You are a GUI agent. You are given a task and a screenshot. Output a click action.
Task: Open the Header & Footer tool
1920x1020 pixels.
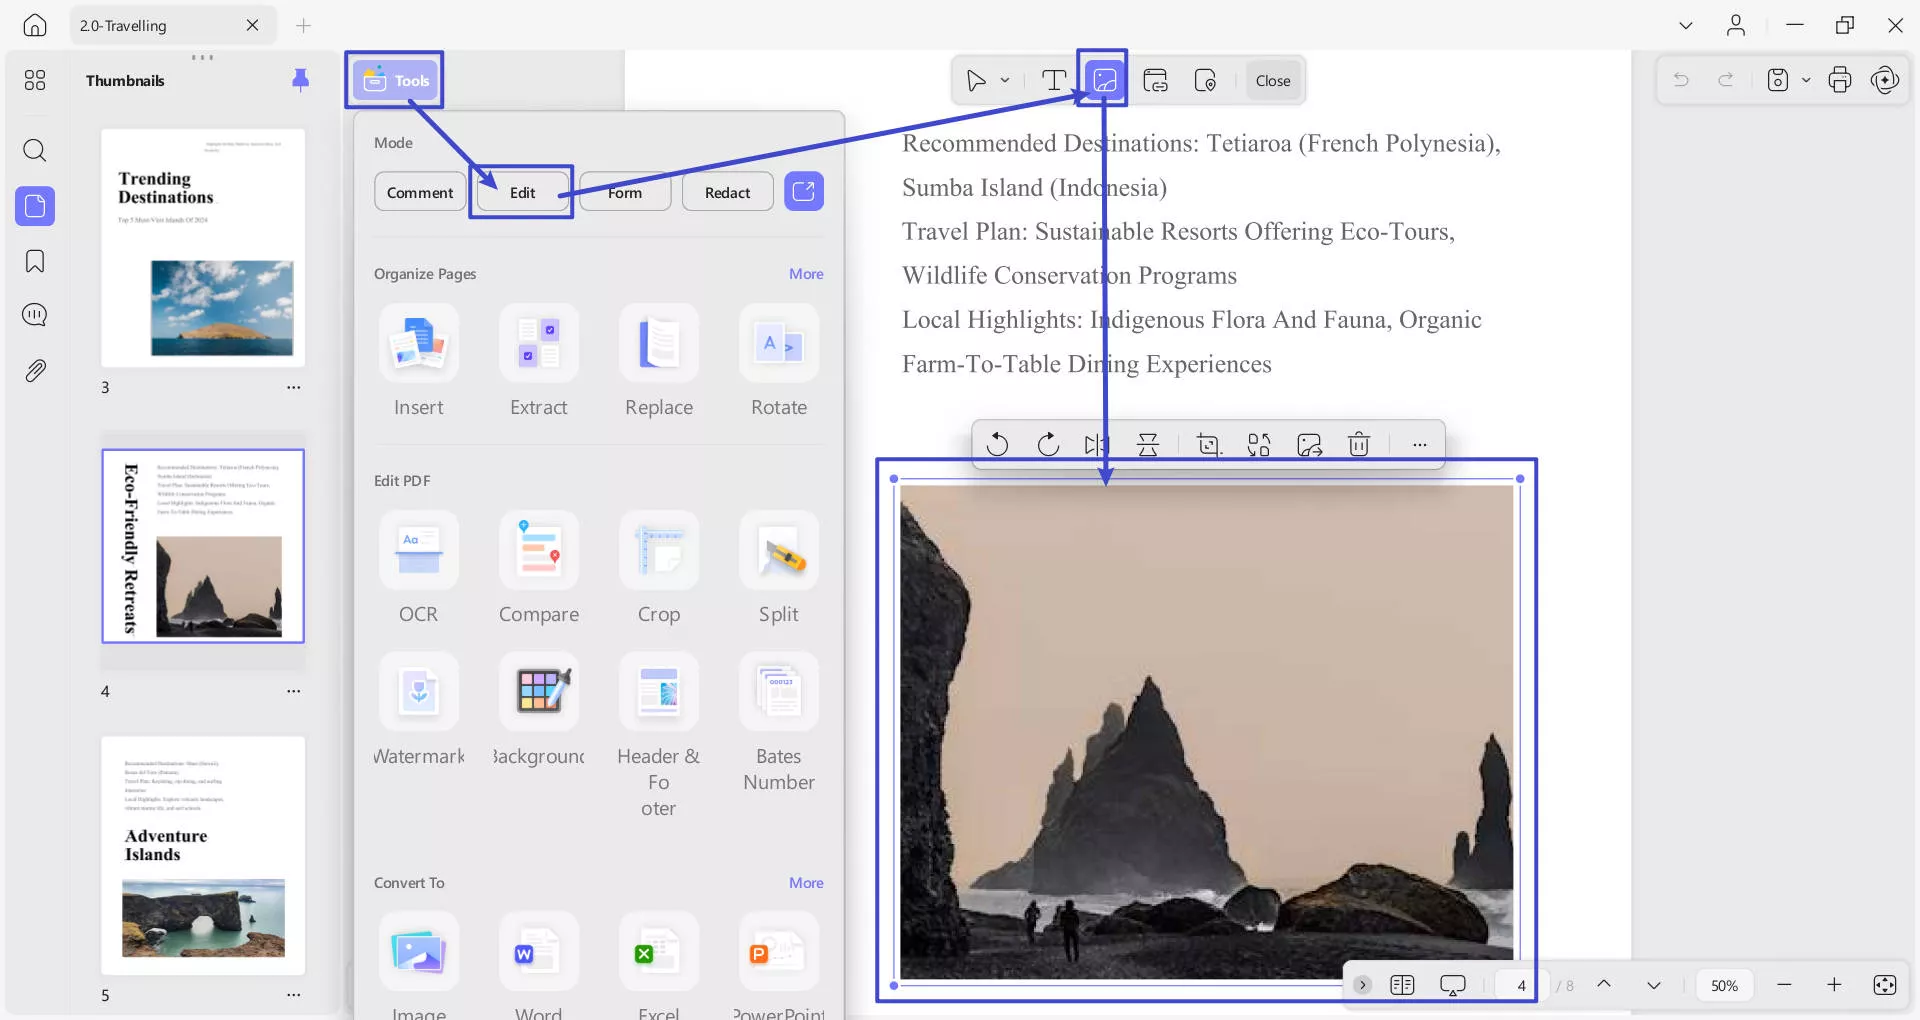659,736
